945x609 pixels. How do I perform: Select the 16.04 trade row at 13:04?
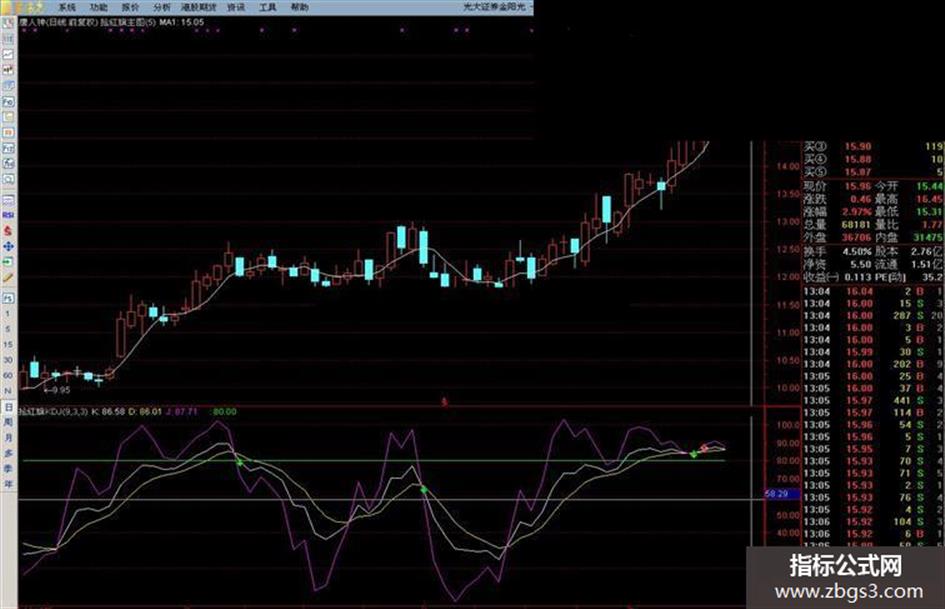[x=873, y=291]
